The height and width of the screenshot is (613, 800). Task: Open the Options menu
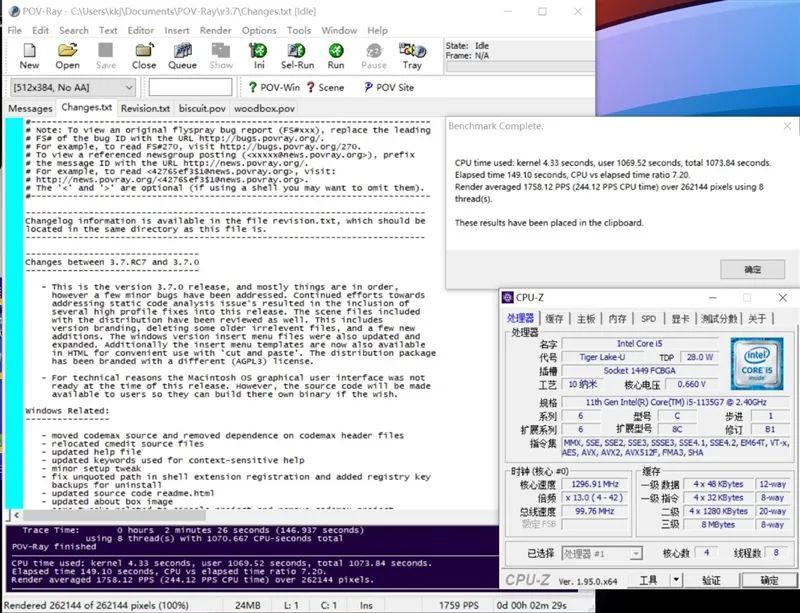[259, 31]
